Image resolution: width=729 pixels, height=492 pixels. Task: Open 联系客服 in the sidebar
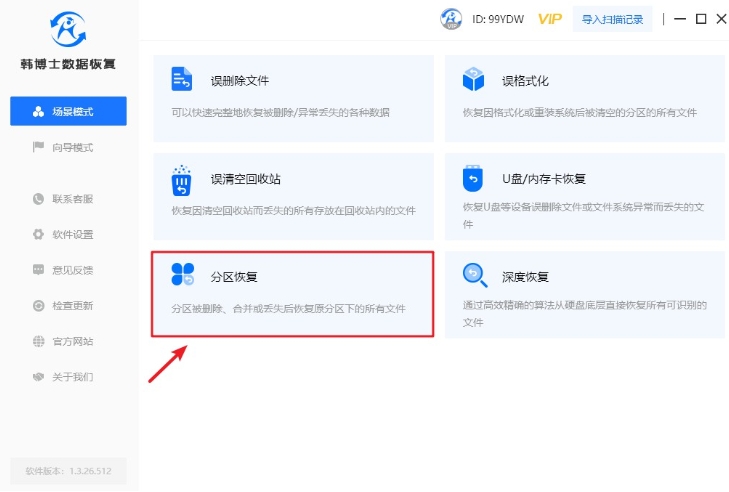68,199
